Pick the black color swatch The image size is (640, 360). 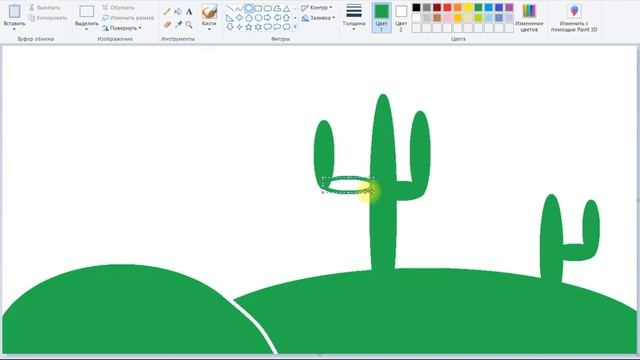coord(416,7)
